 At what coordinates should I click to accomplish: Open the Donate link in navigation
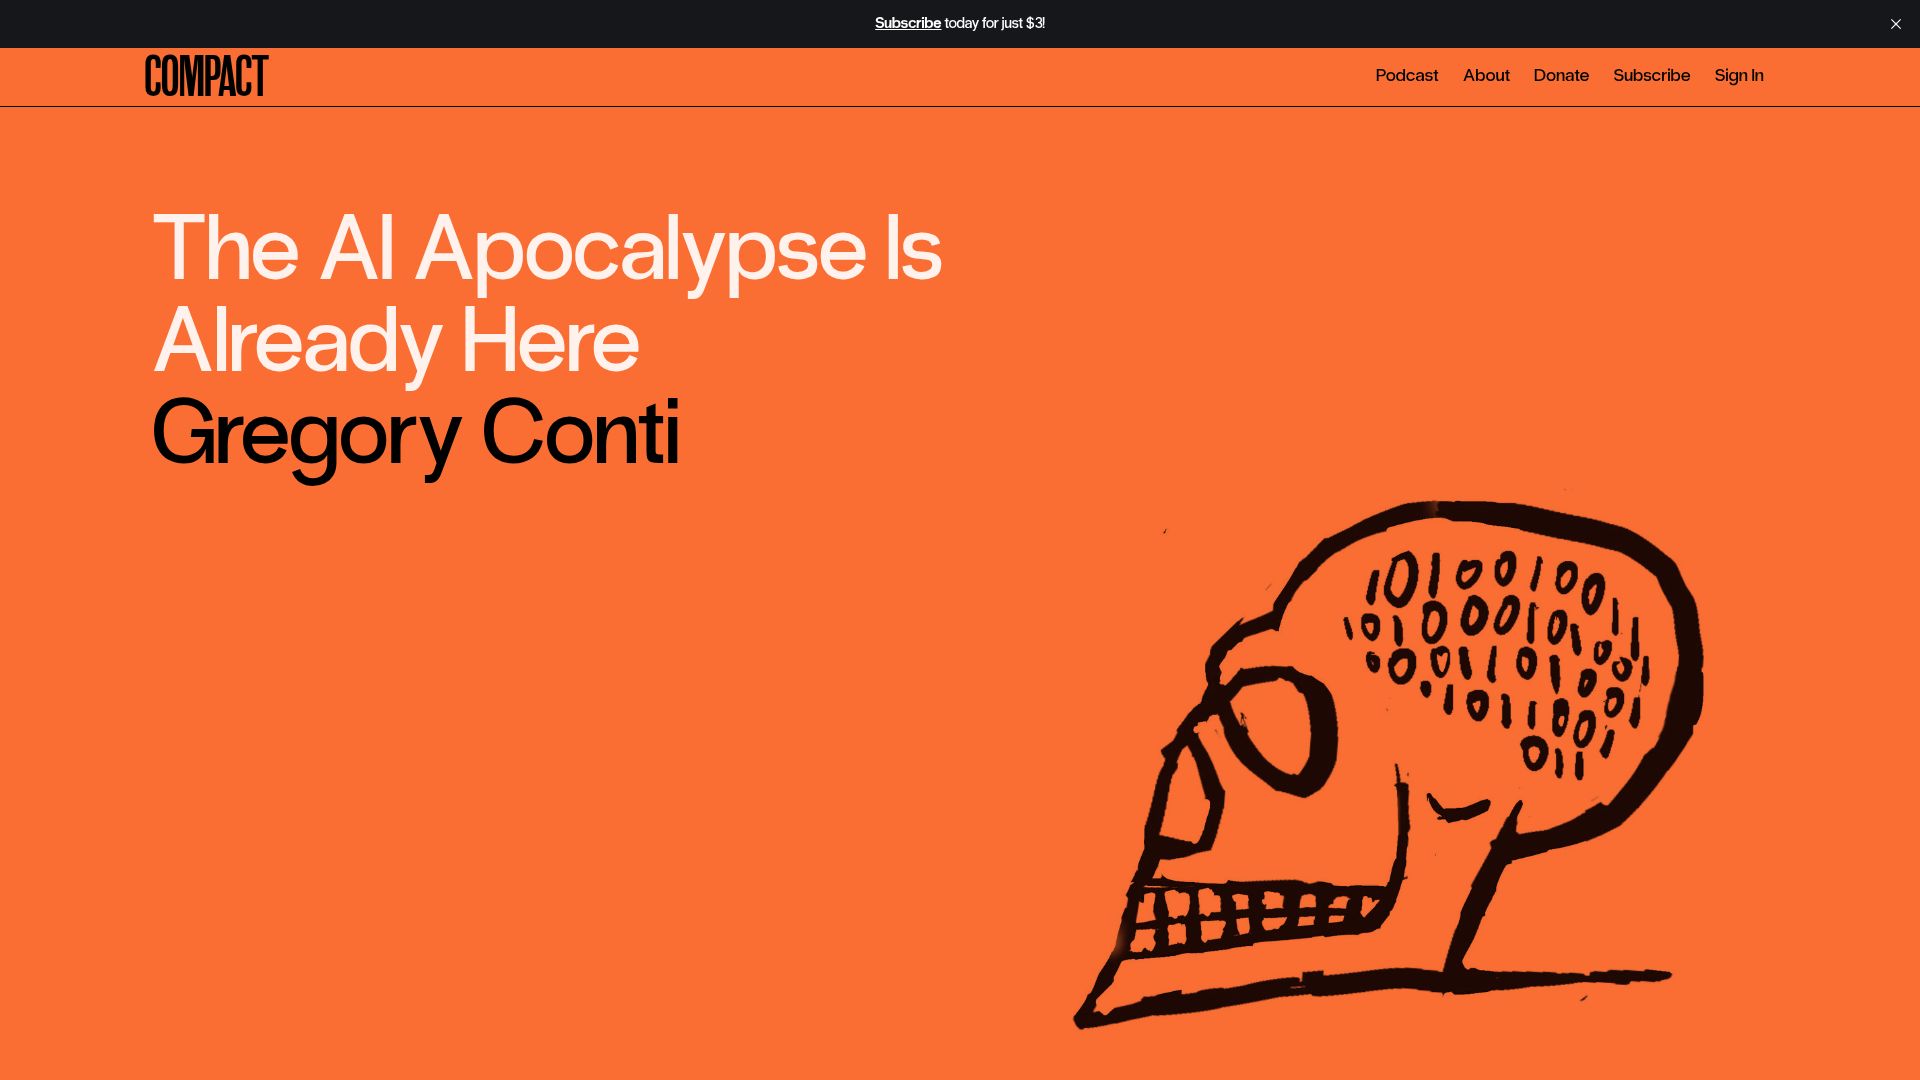1561,75
